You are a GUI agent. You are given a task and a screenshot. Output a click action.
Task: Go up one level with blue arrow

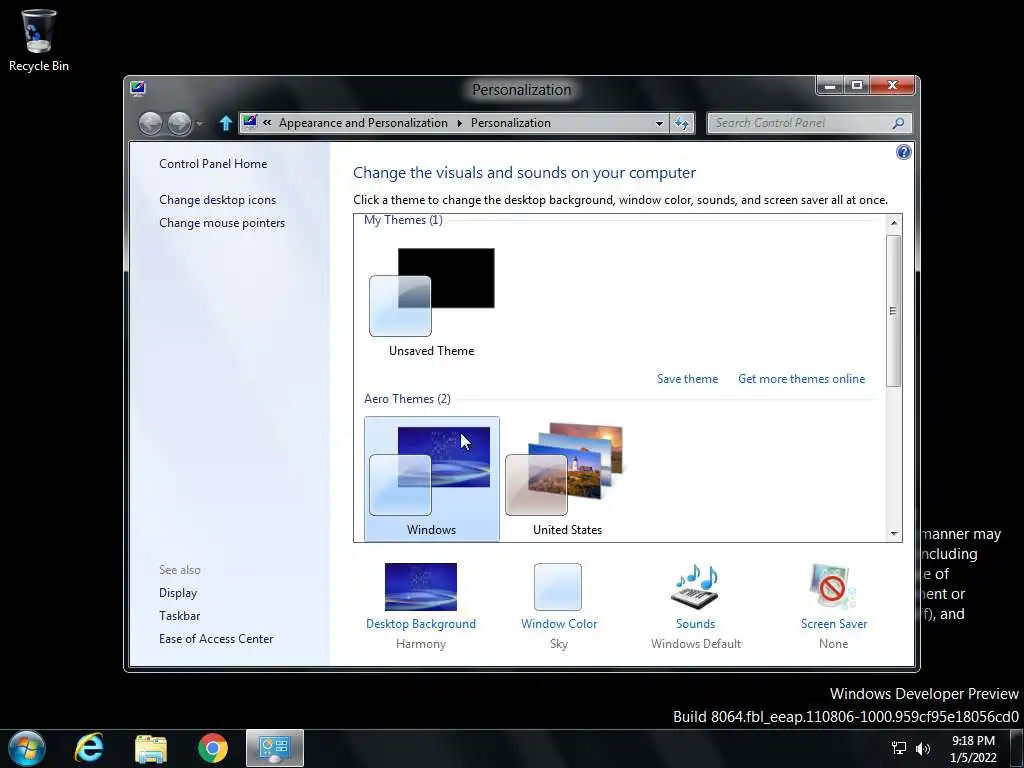point(225,123)
